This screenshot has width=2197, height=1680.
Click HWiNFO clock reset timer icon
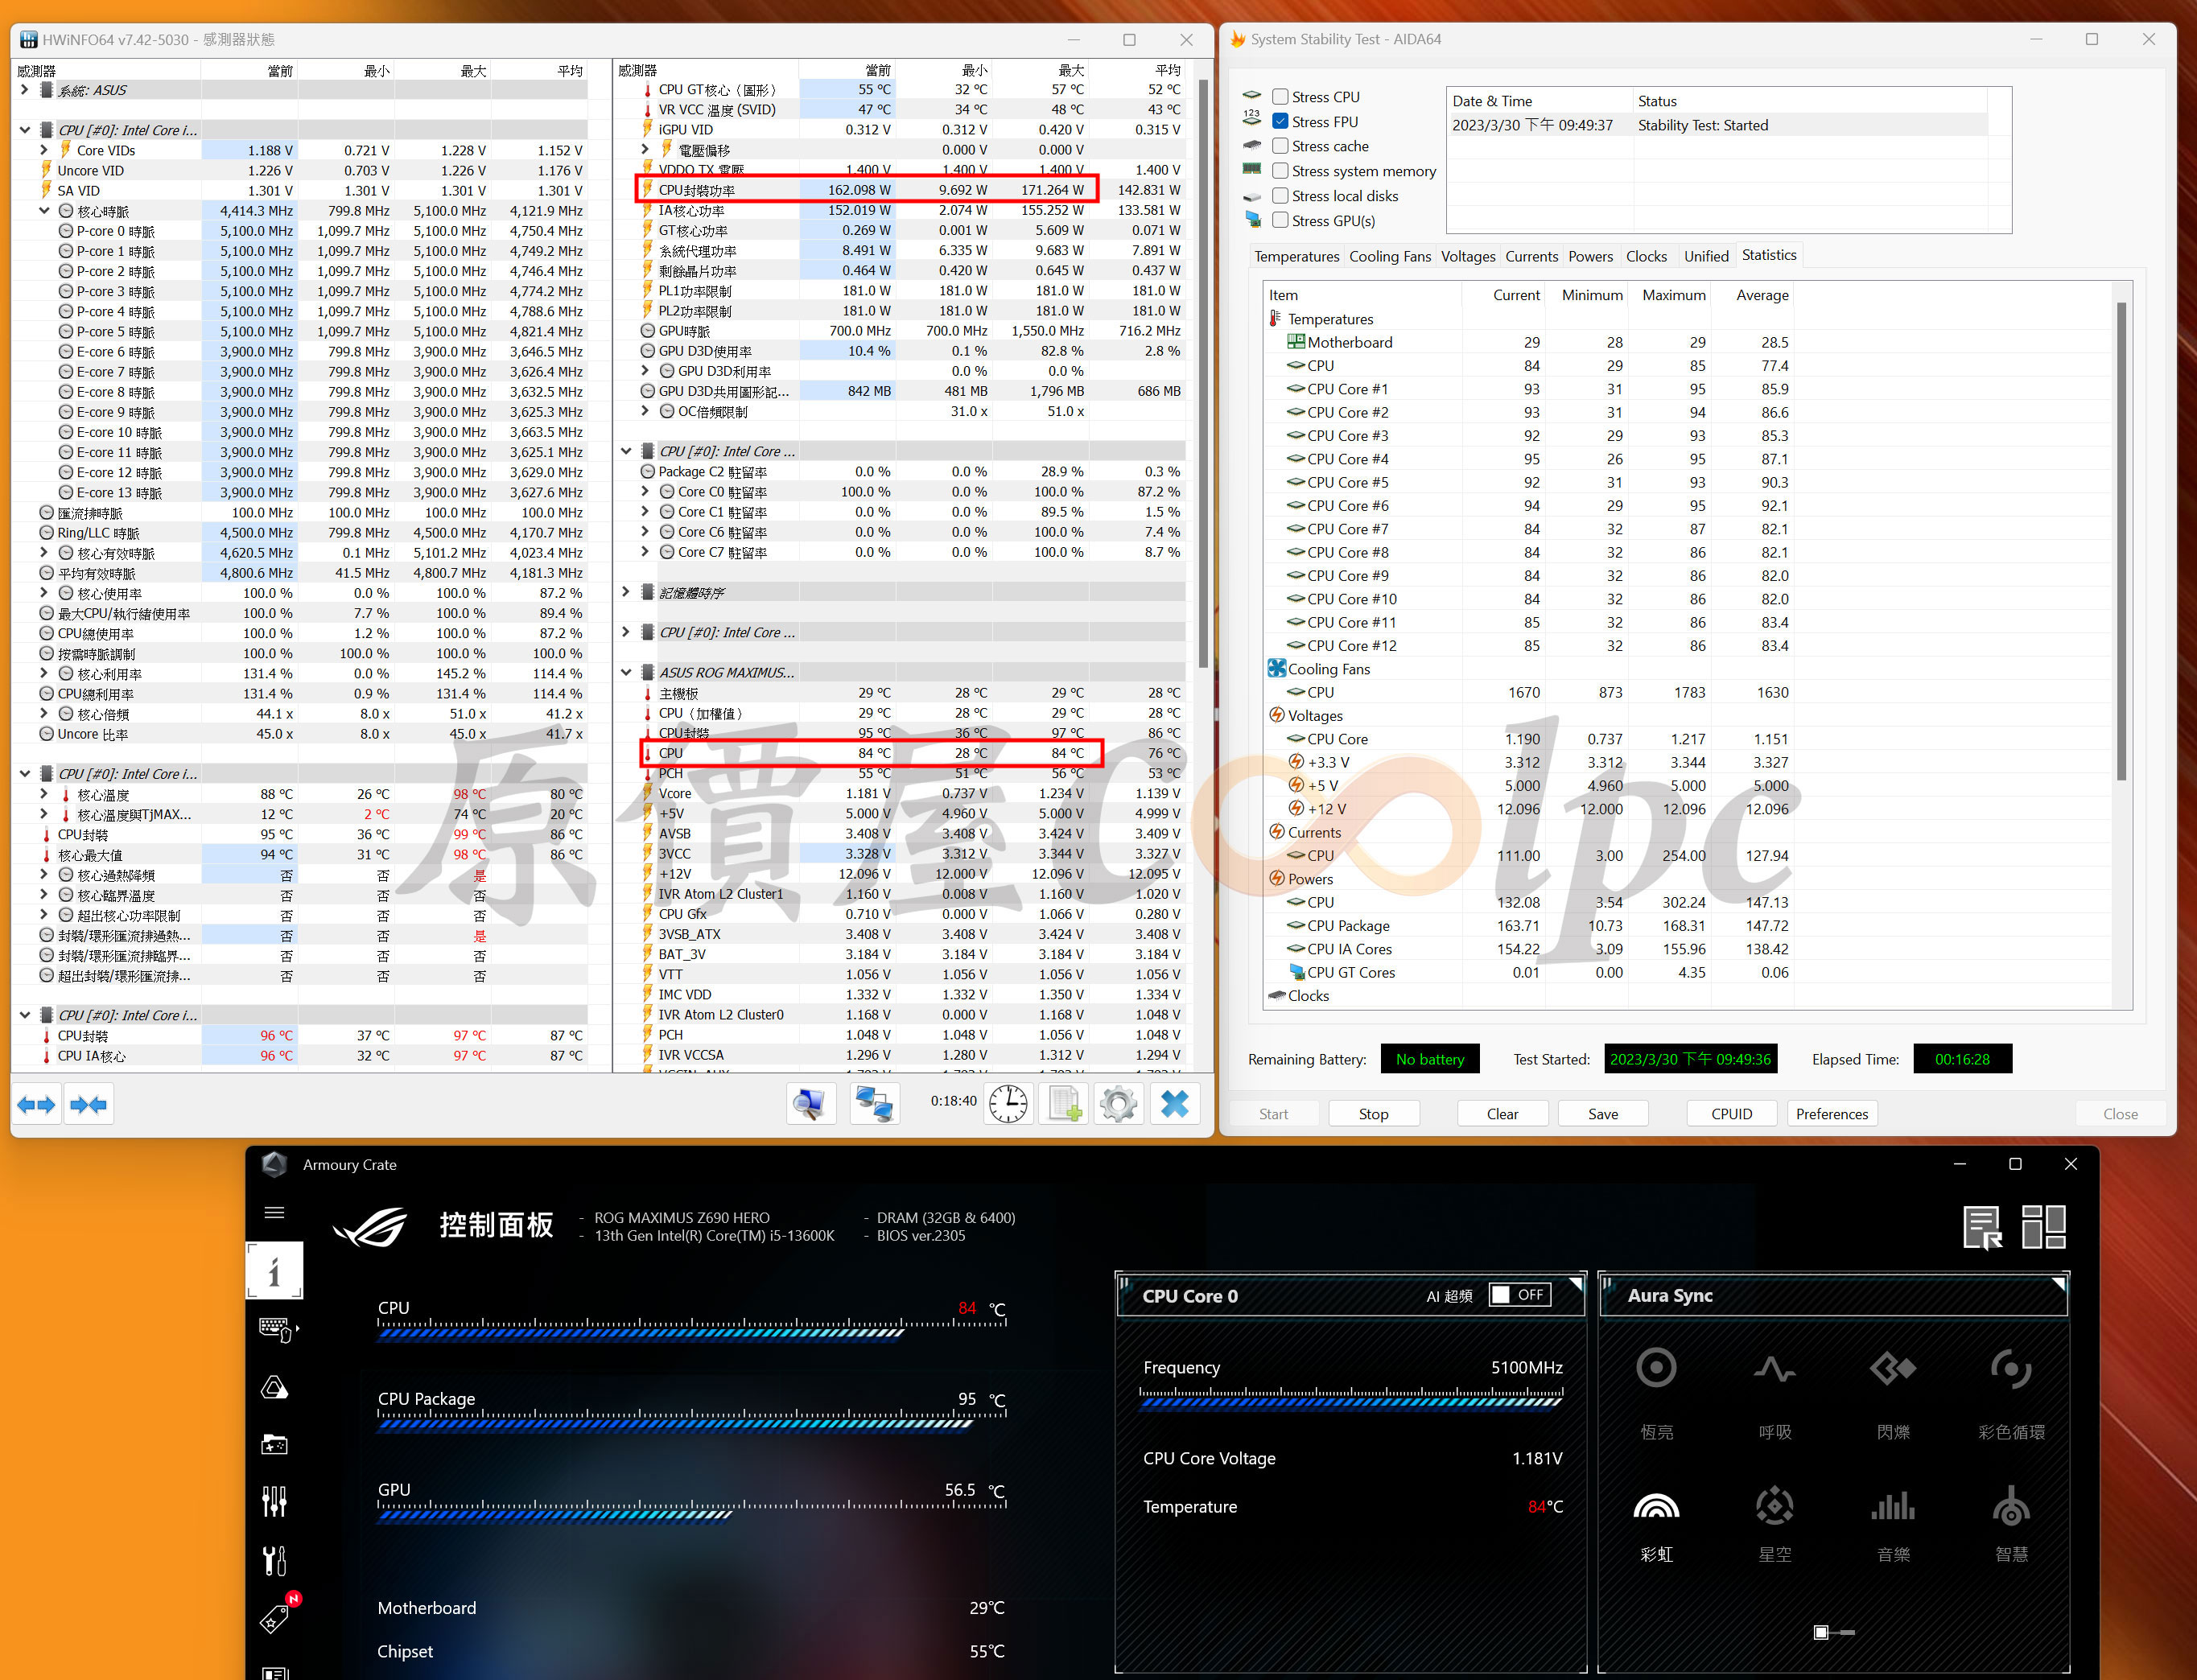click(1008, 1104)
